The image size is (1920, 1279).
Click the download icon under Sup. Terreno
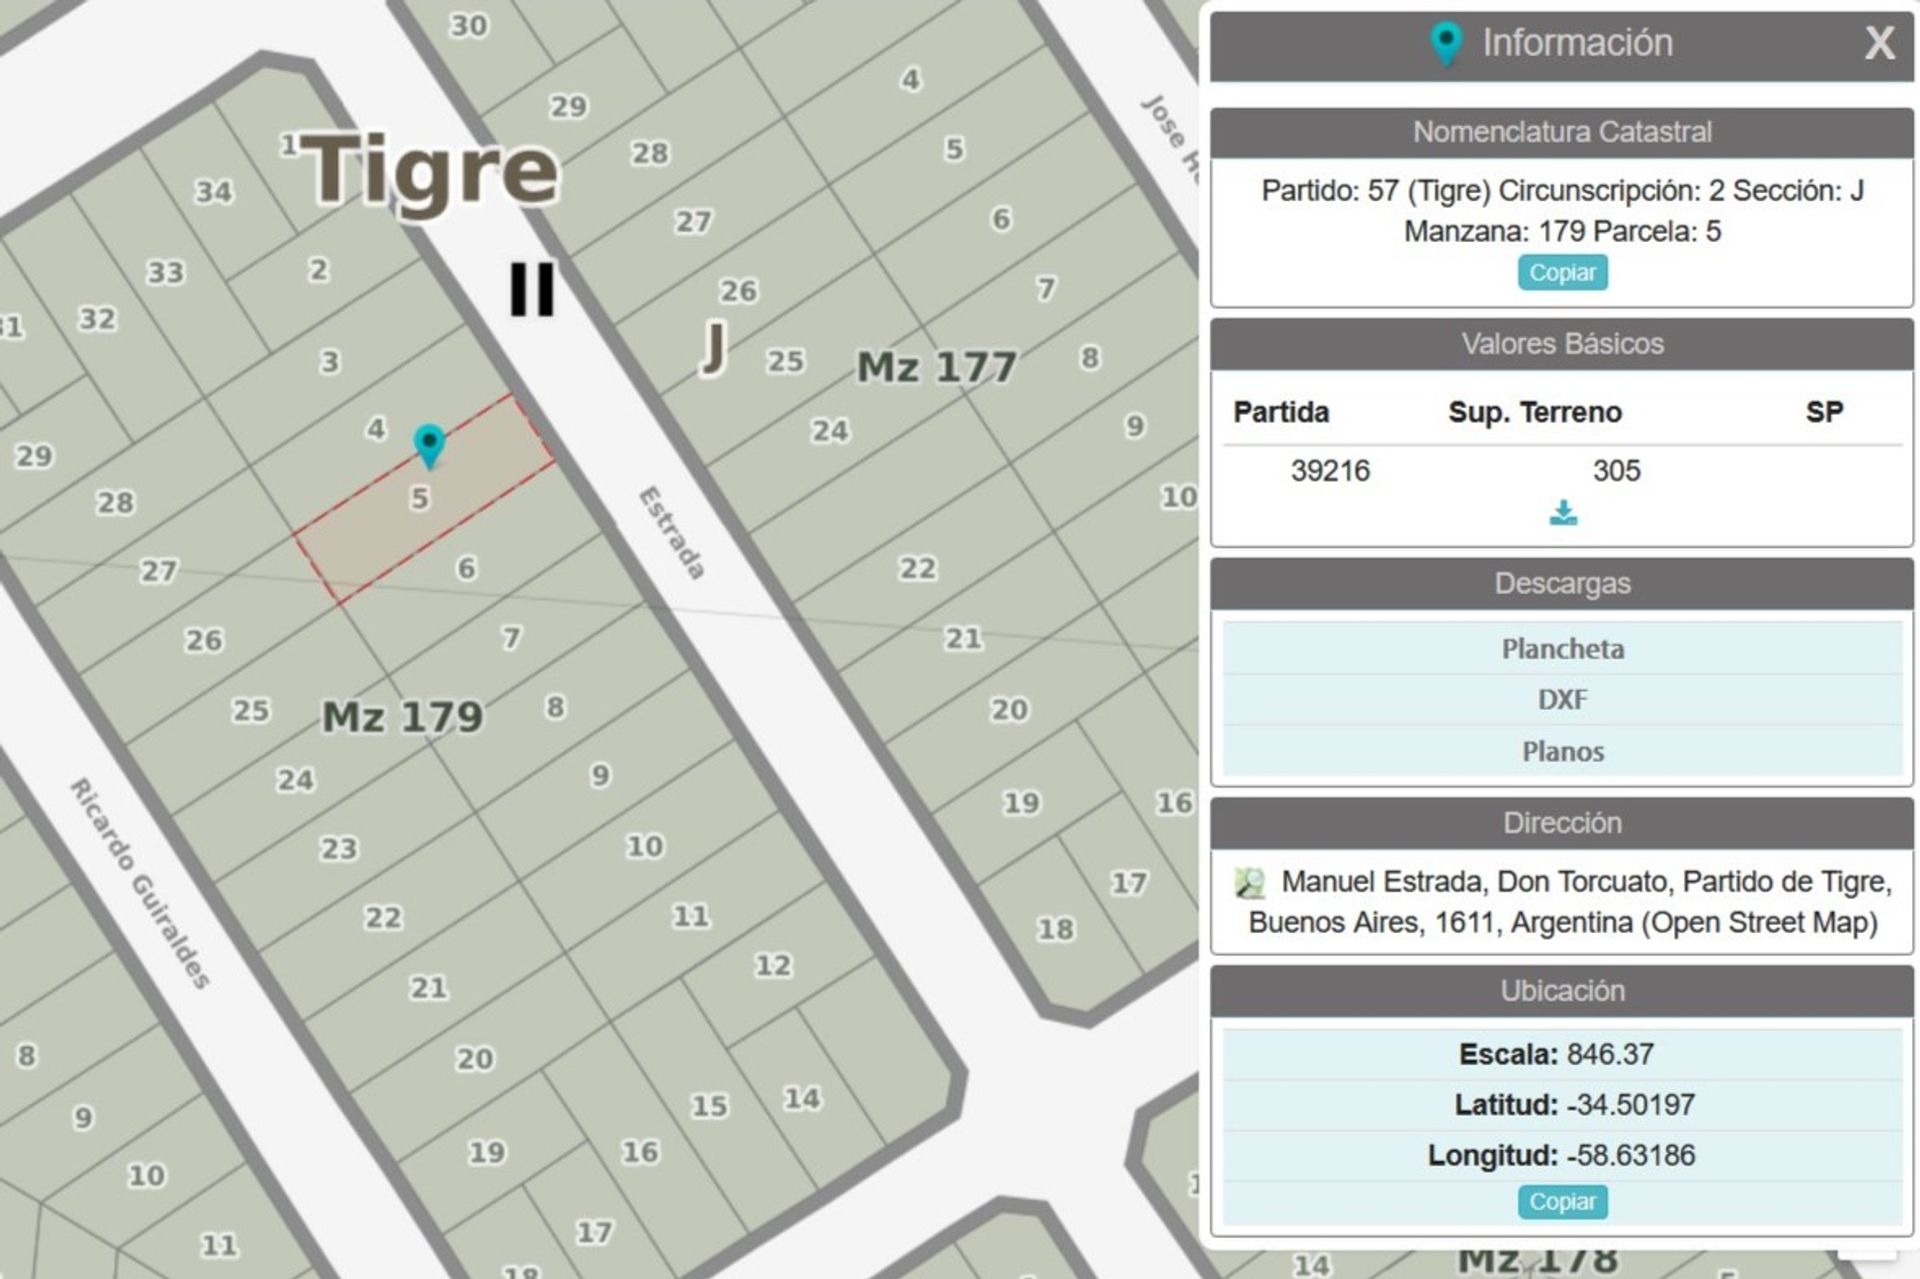[x=1563, y=514]
